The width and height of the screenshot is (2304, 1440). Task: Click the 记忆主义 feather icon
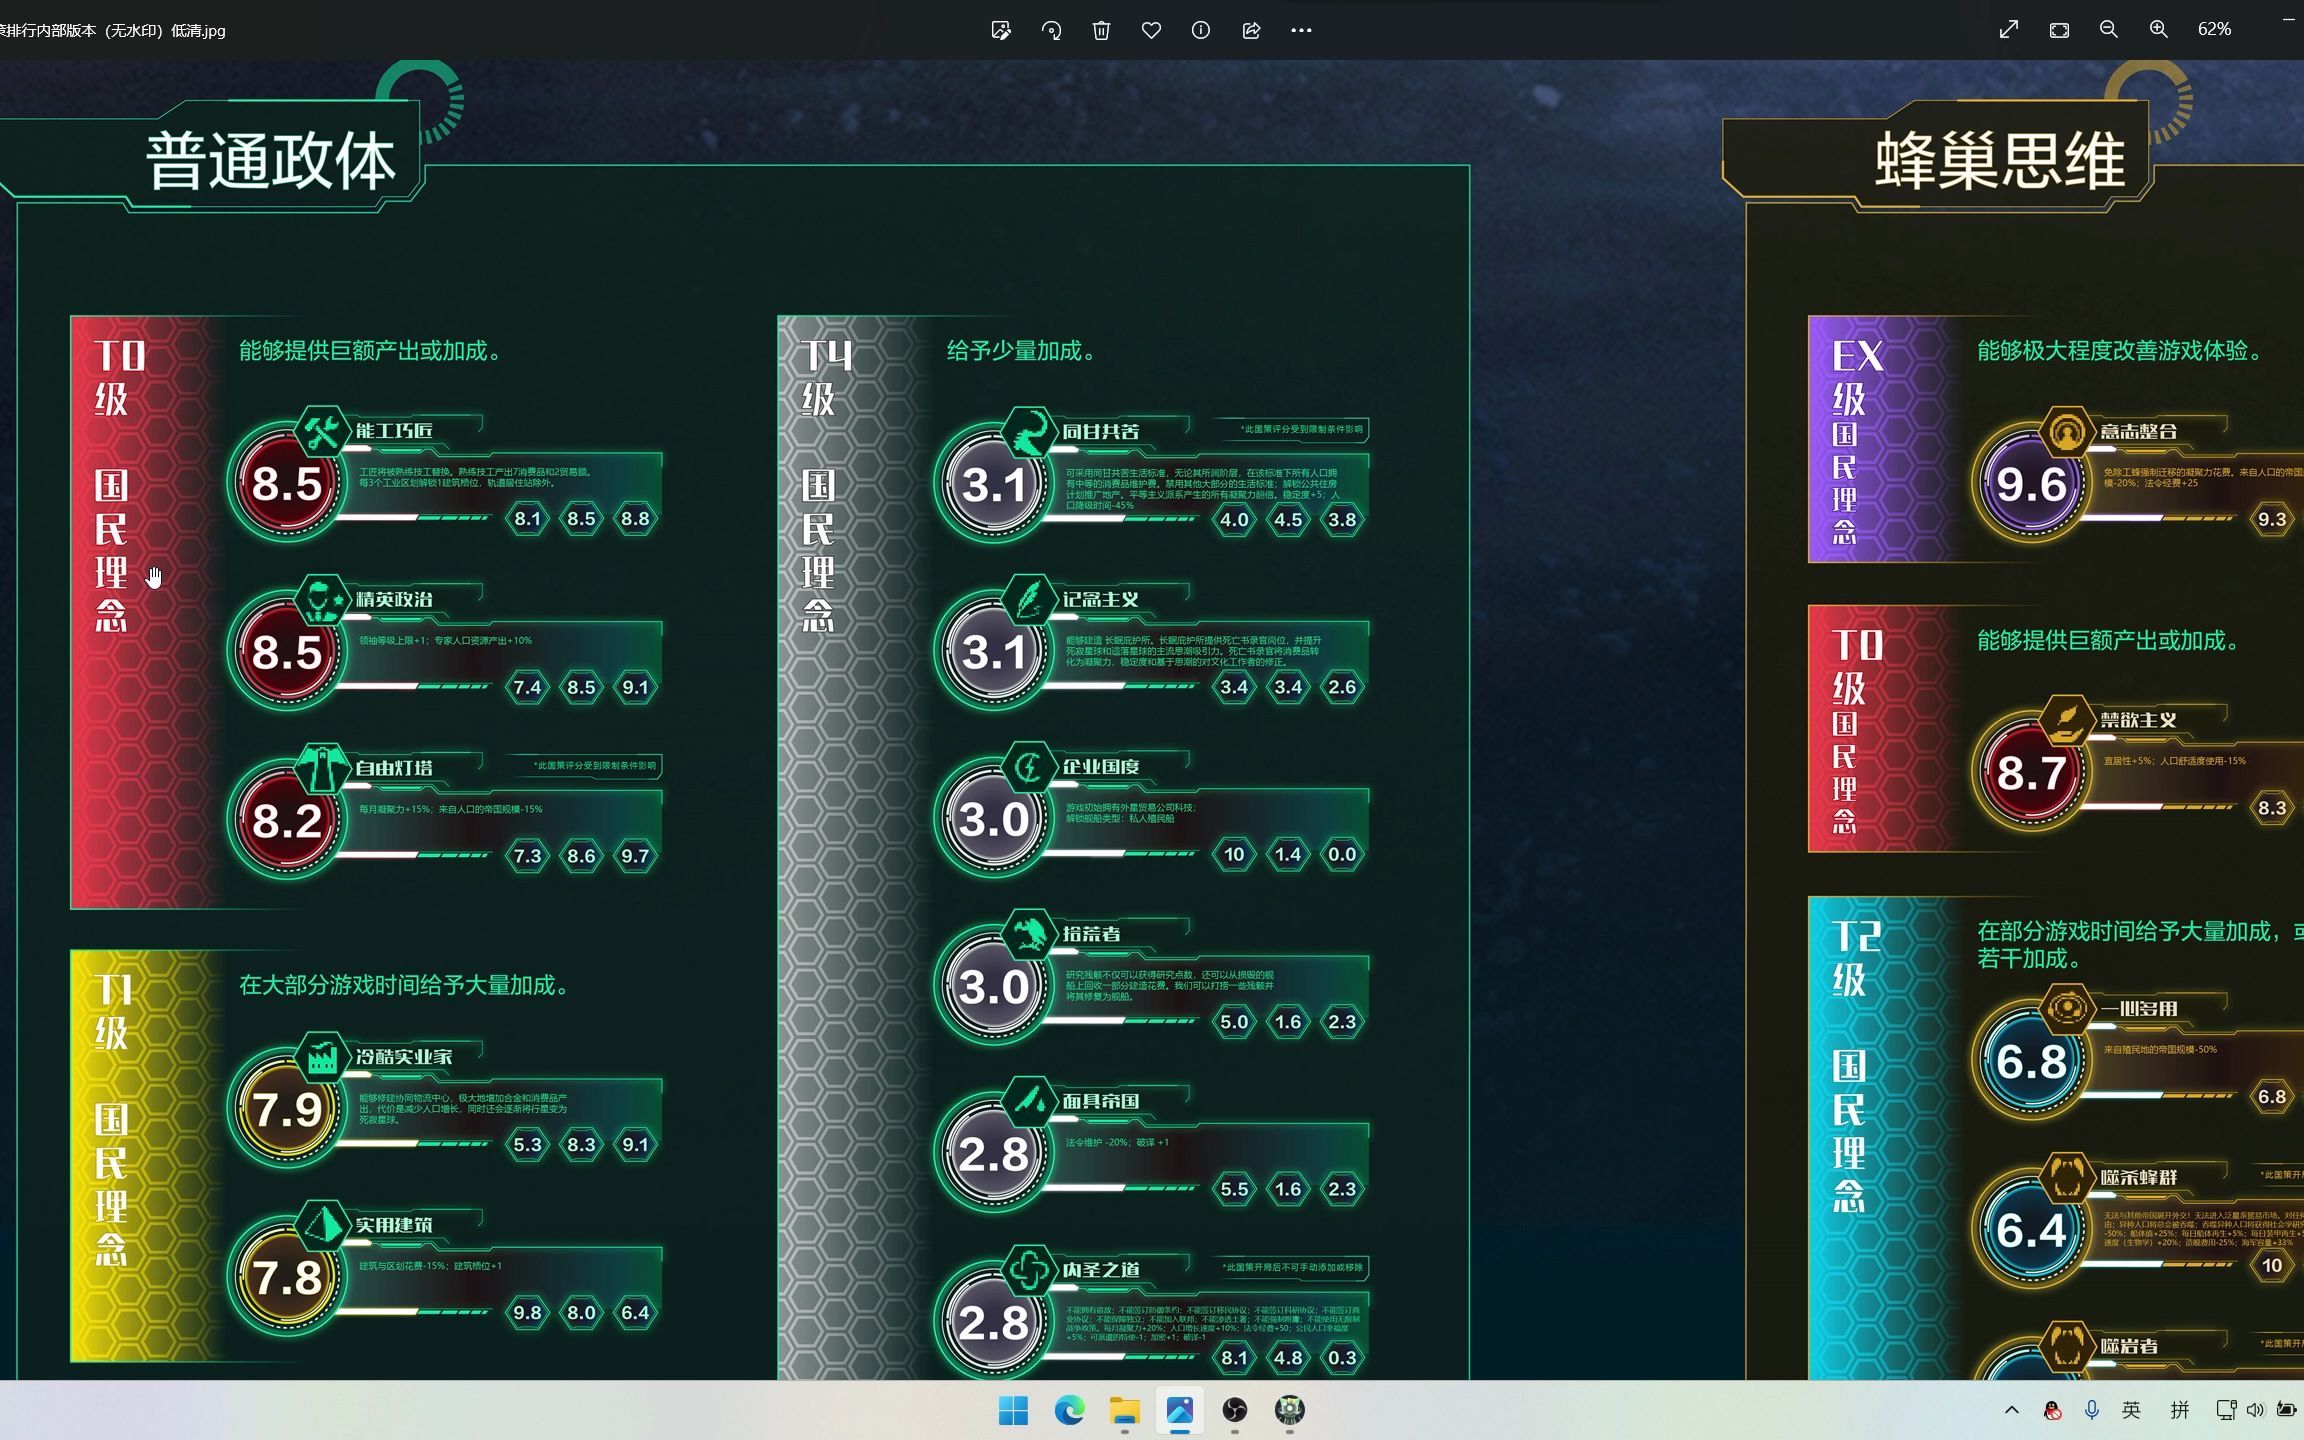tap(1029, 600)
